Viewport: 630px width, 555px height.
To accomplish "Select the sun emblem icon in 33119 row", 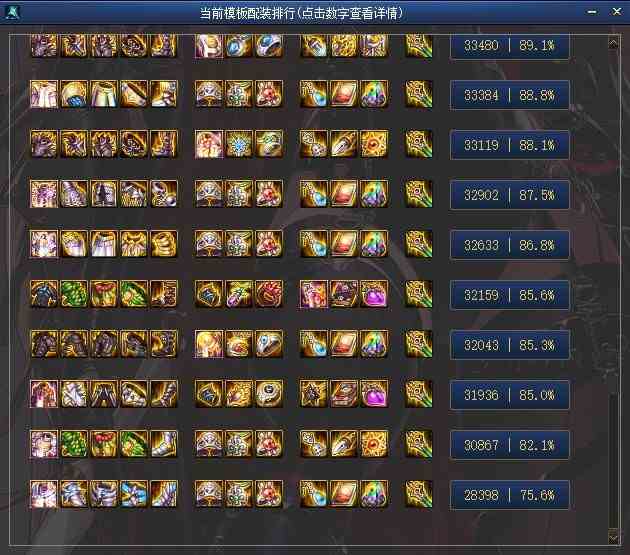I will pos(374,144).
